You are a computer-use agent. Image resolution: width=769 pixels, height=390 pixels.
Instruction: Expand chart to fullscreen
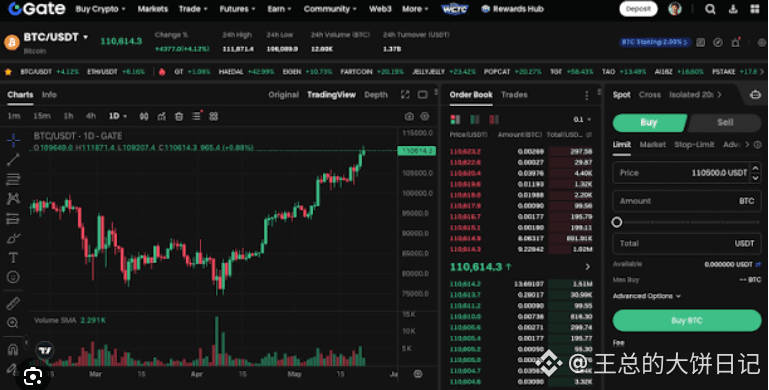point(405,94)
